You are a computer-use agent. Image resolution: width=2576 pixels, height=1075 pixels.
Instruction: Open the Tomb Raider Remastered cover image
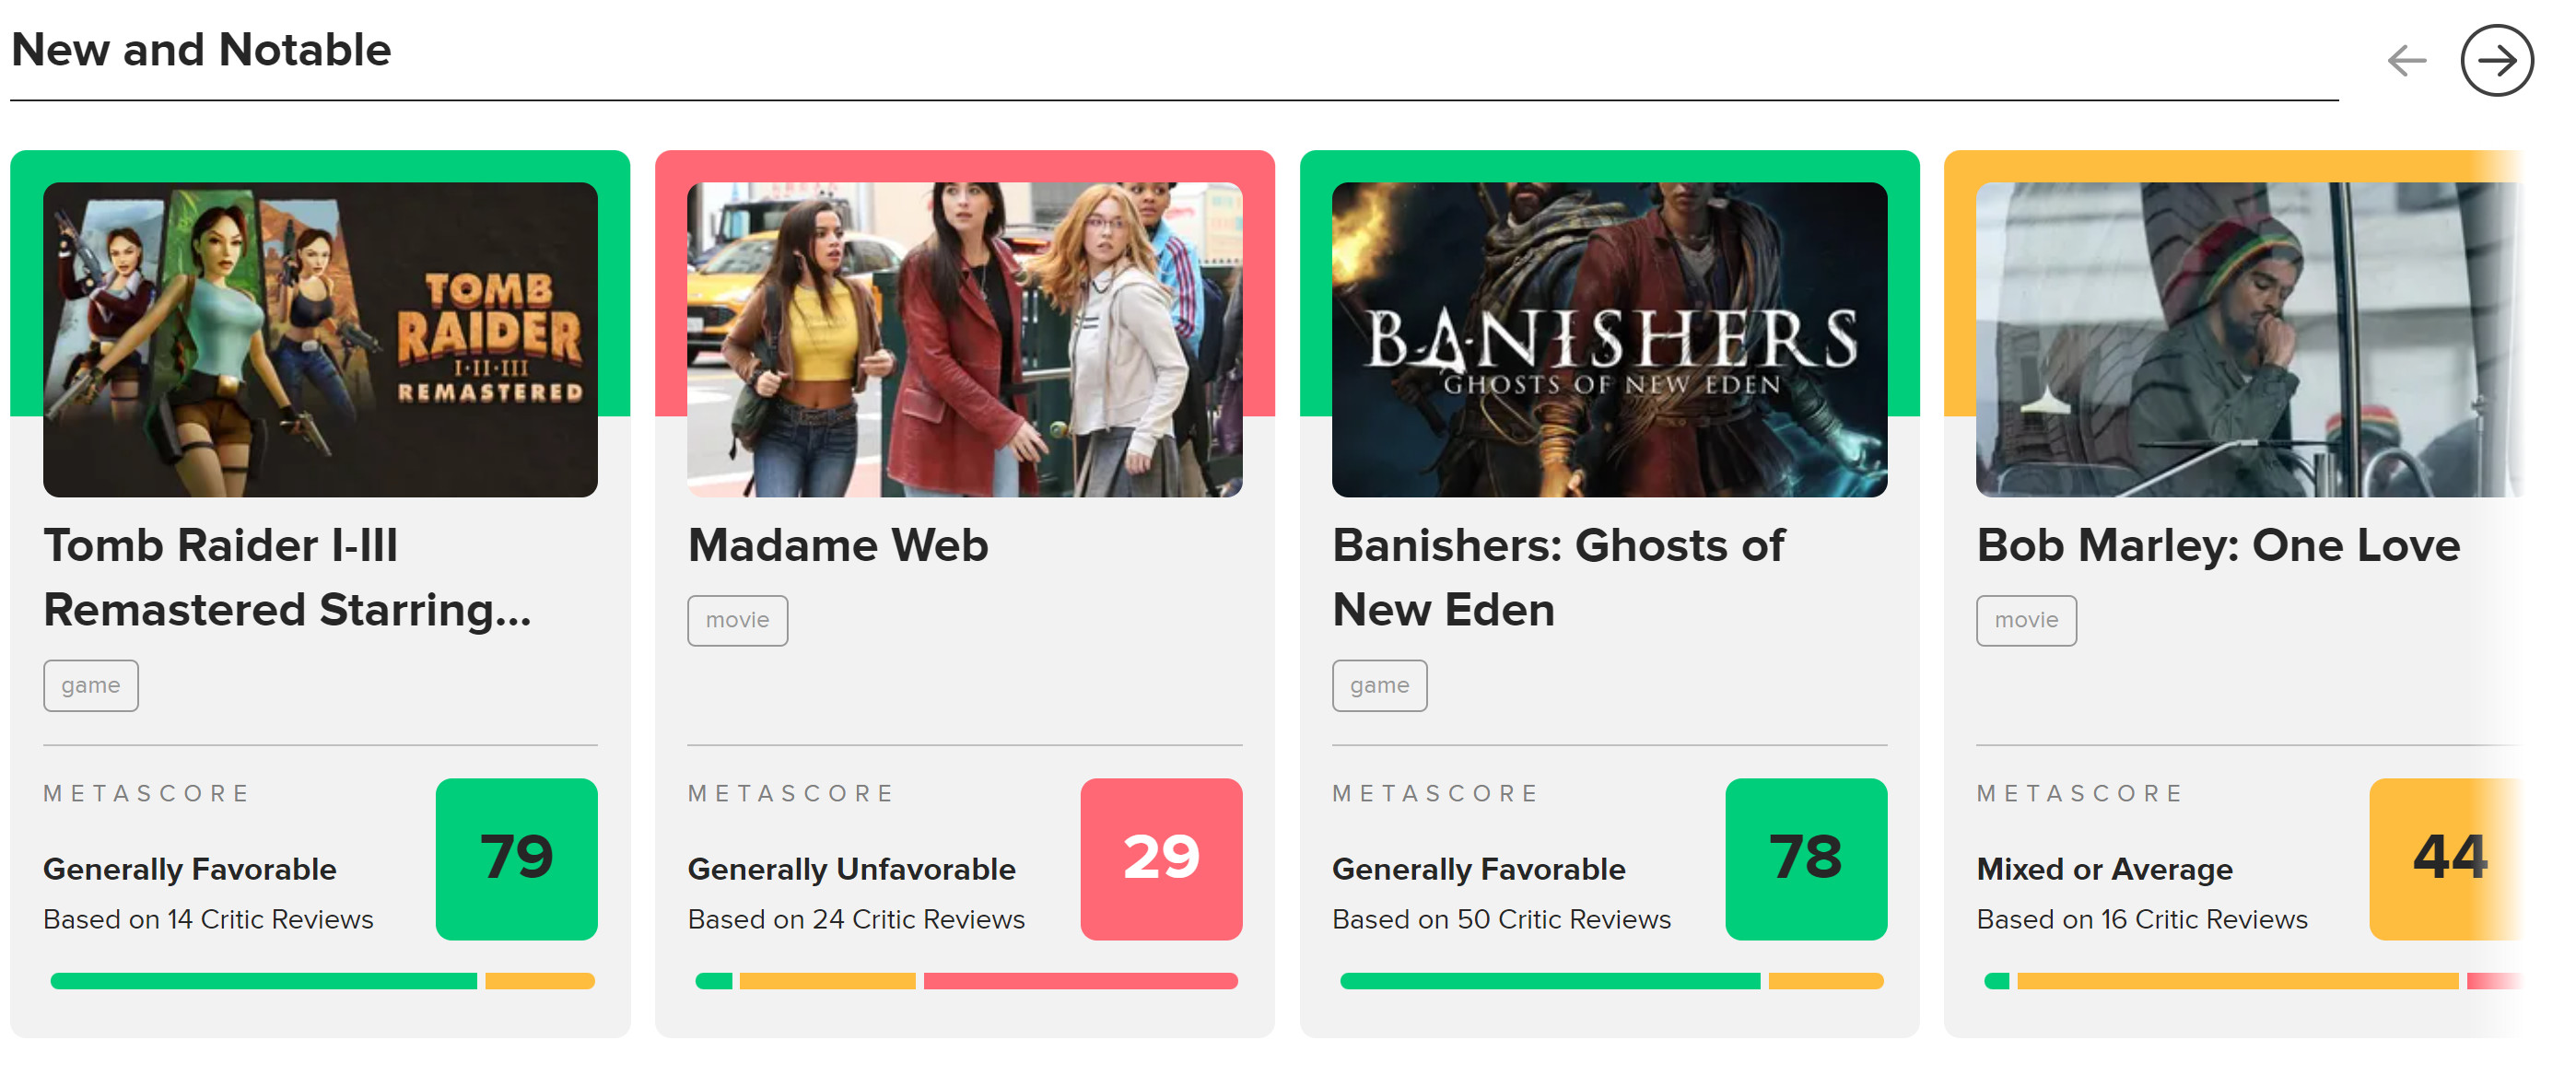(x=320, y=339)
